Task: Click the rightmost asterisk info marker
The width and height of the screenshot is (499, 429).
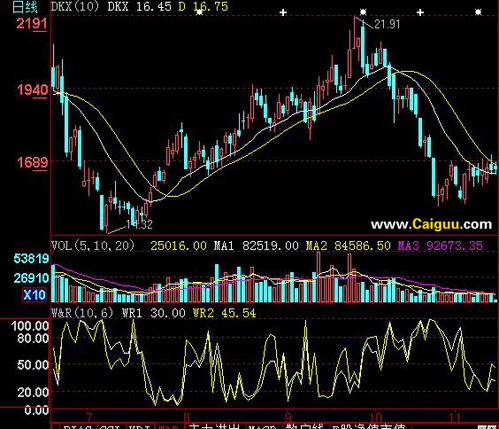Action: (478, 12)
